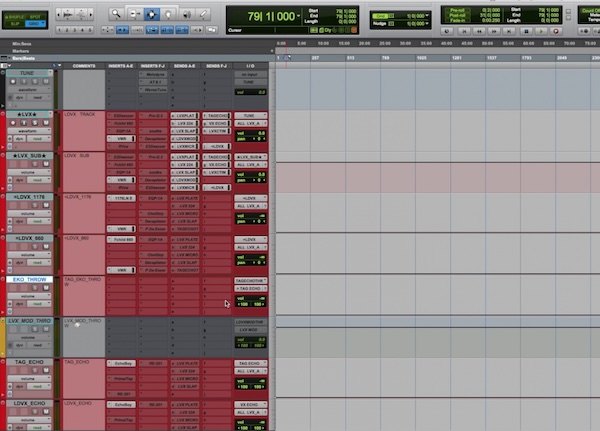The width and height of the screenshot is (600, 431).
Task: Toggle Slip edit mode
Action: pyautogui.click(x=15, y=23)
